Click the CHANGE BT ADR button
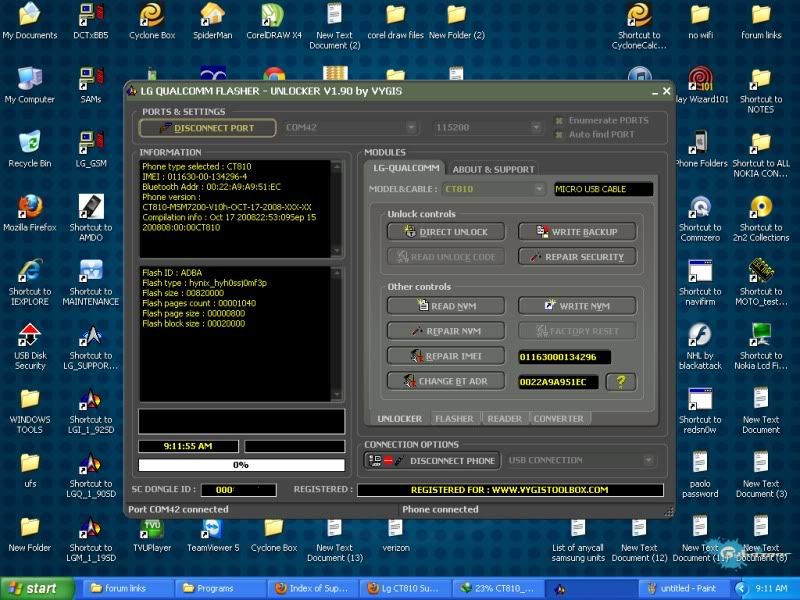This screenshot has width=800, height=600. tap(446, 381)
